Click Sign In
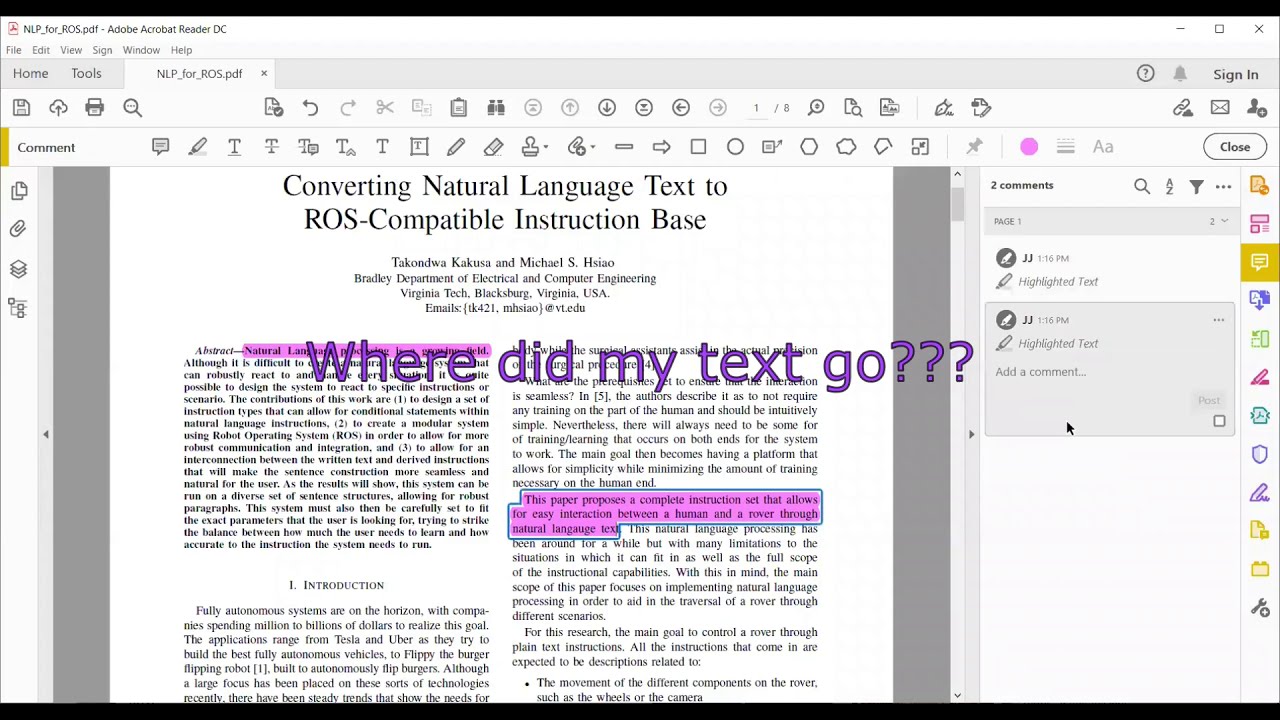 [1236, 74]
